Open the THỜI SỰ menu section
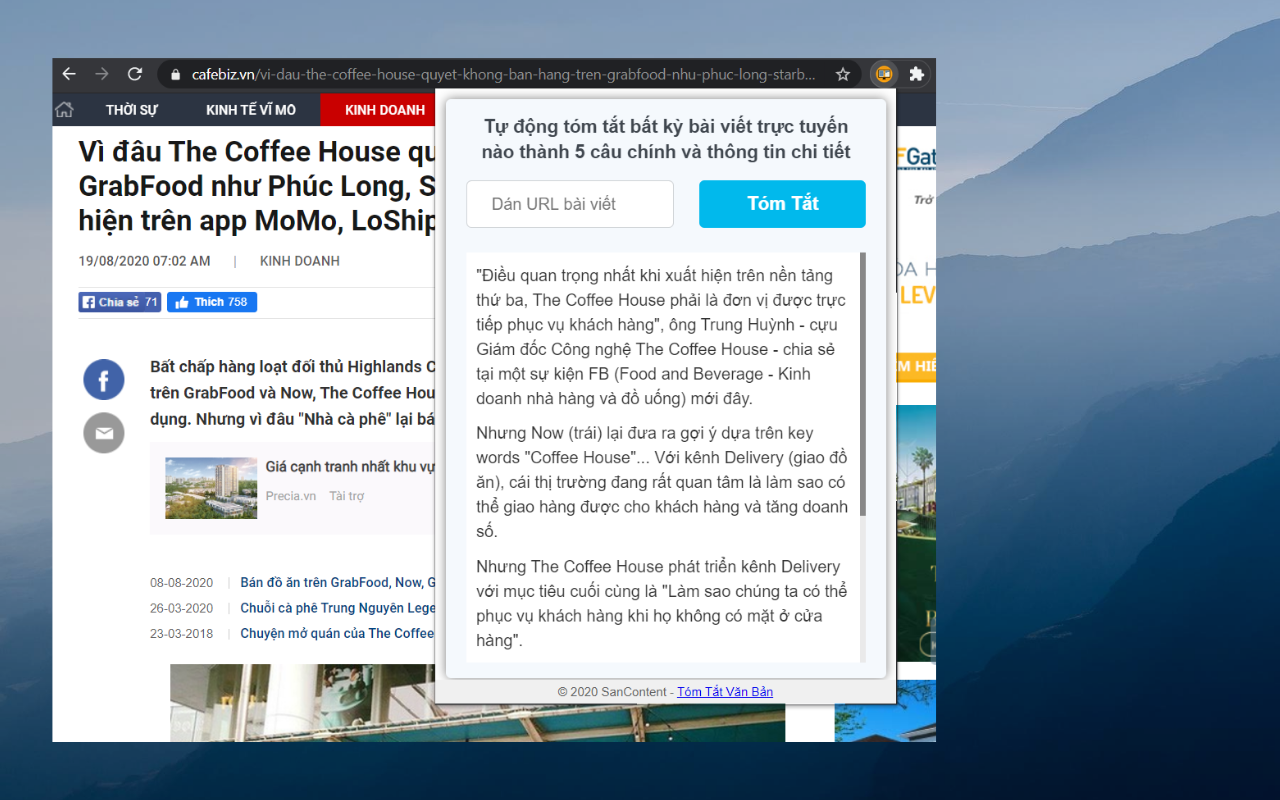The image size is (1280, 800). pyautogui.click(x=132, y=110)
